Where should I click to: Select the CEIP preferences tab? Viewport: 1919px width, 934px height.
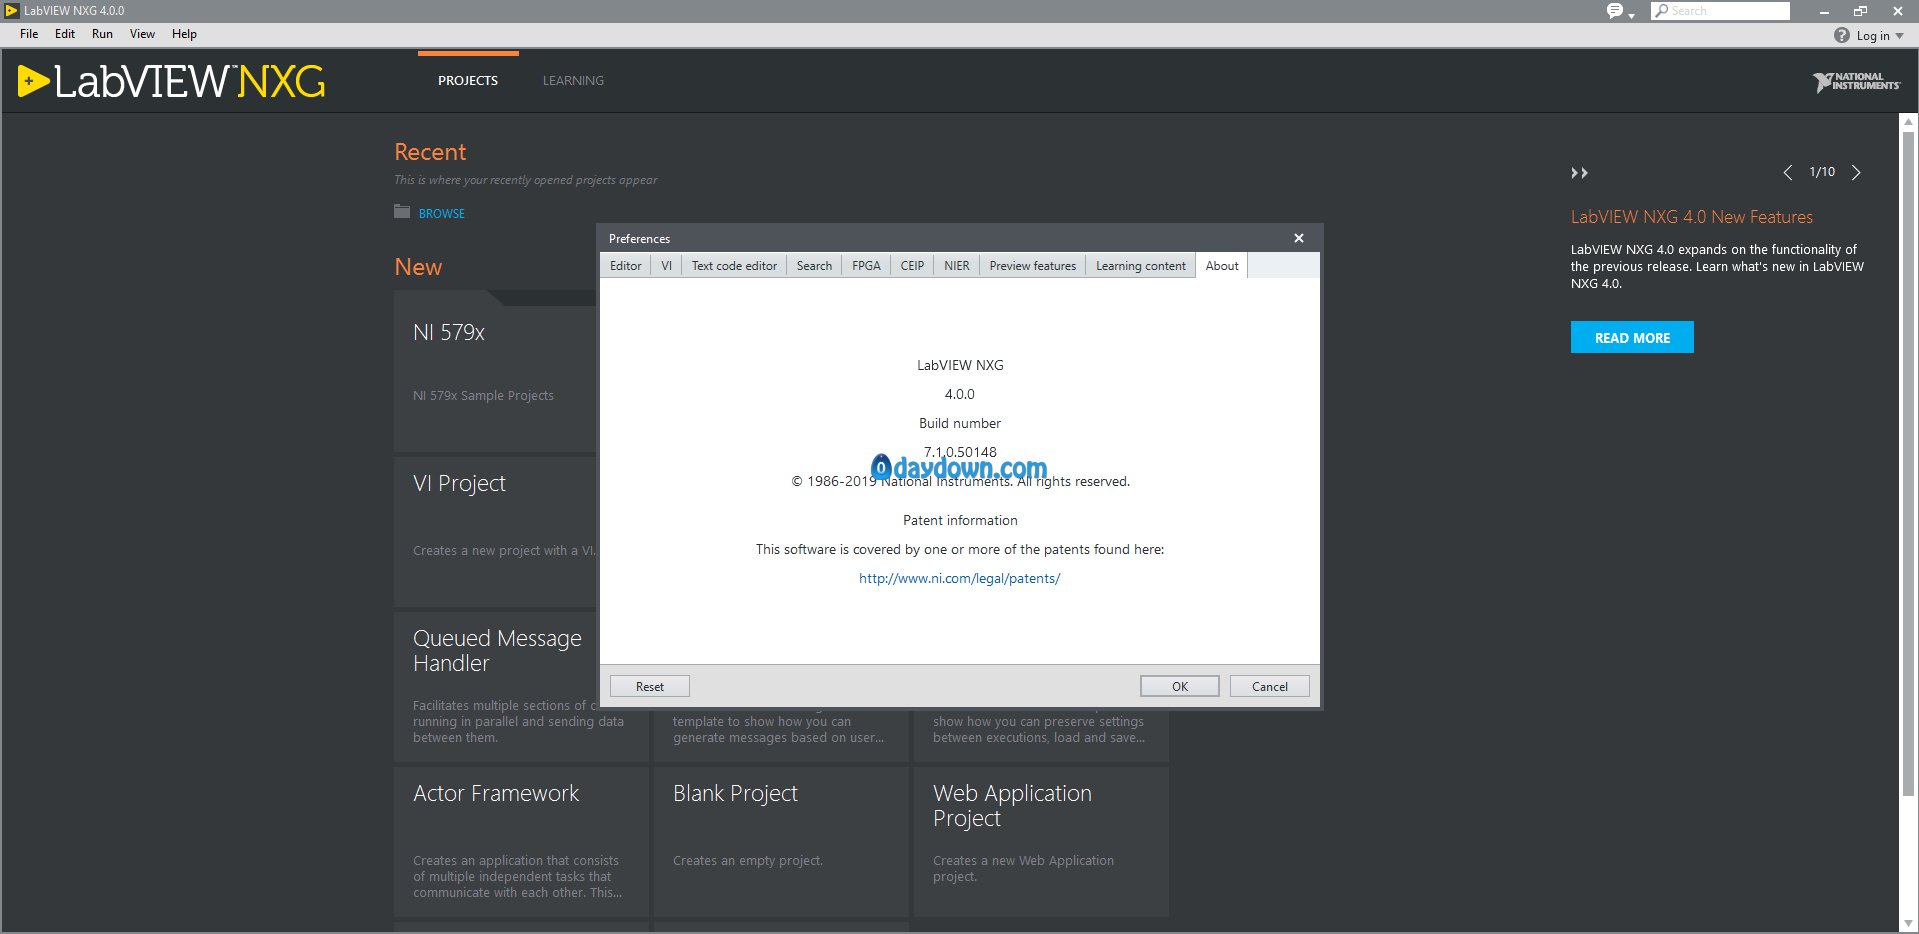click(912, 266)
